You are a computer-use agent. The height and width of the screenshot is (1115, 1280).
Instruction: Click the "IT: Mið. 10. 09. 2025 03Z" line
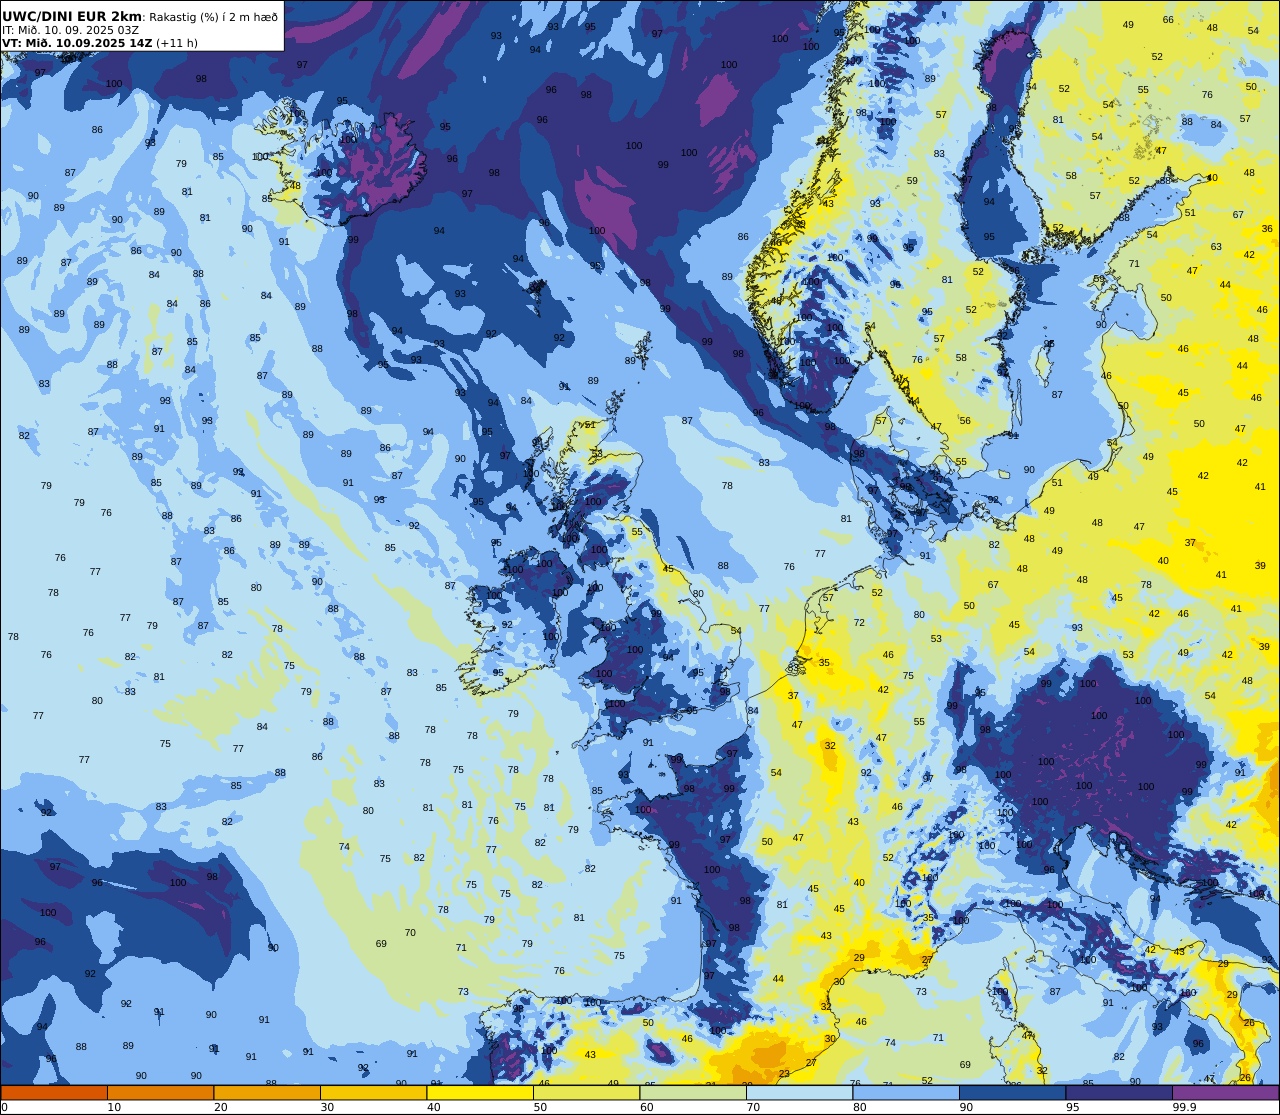(70, 30)
